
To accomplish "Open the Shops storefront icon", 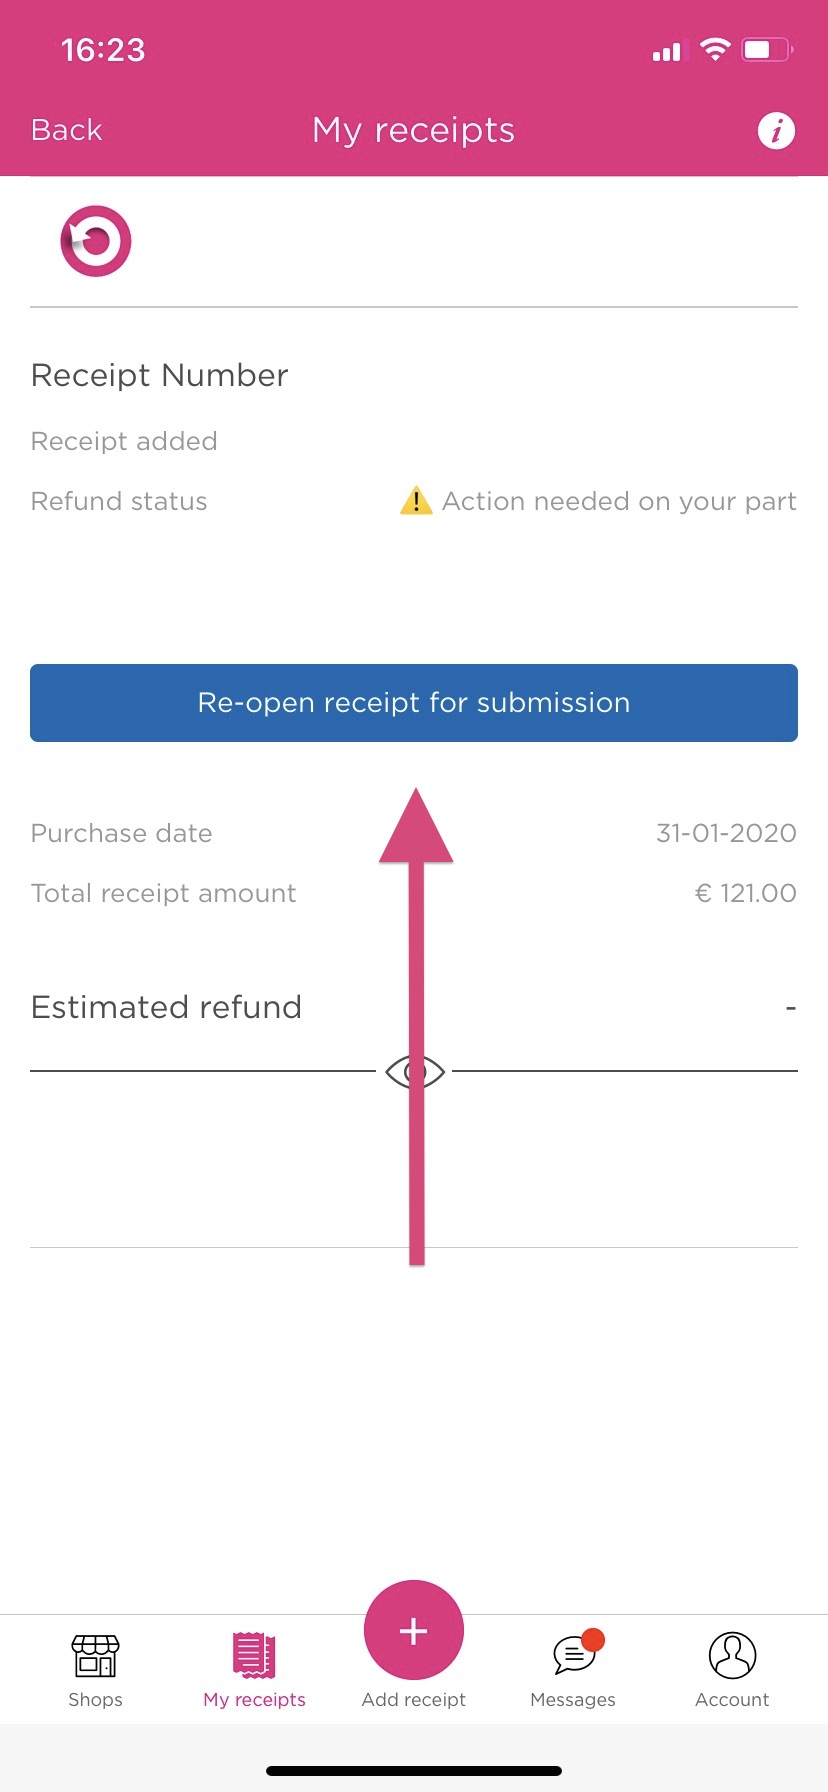I will click(96, 1655).
